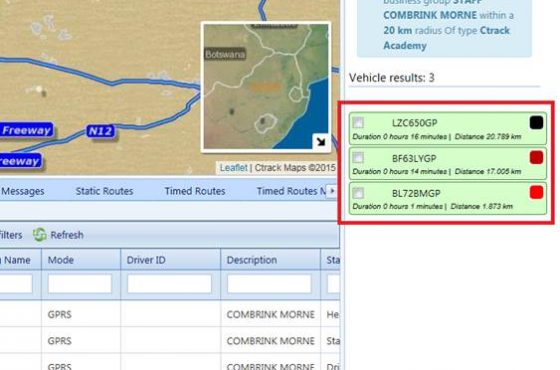Open the Leaflet attribution link
The height and width of the screenshot is (370, 560).
coord(233,168)
